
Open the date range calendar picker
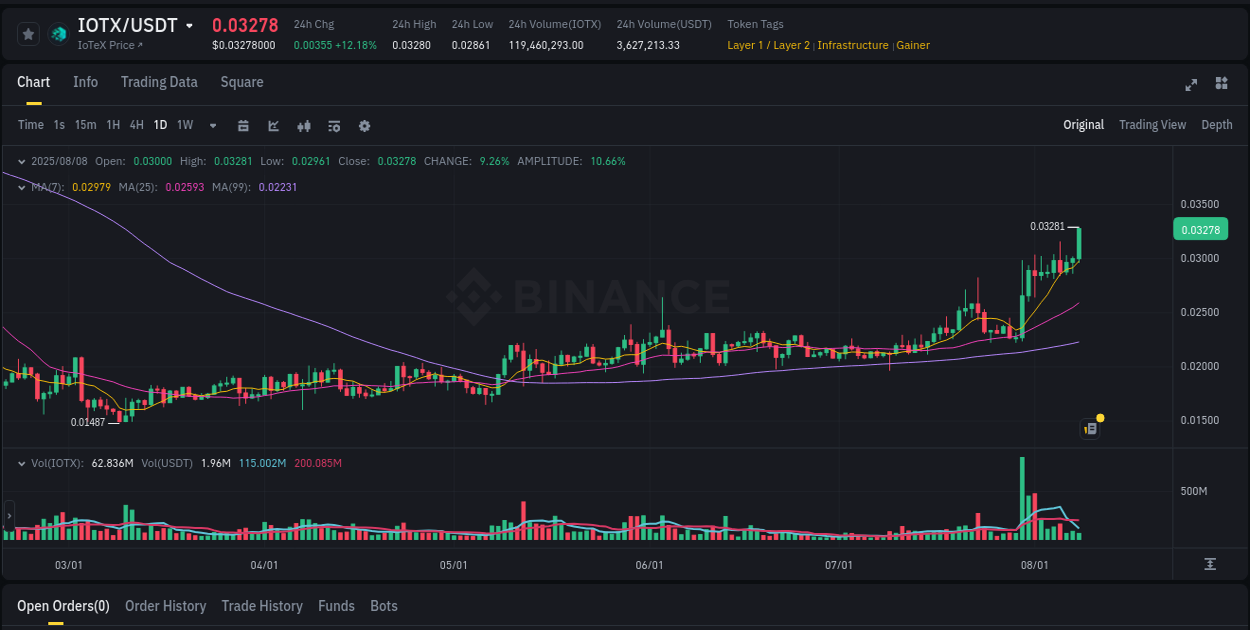pyautogui.click(x=243, y=125)
